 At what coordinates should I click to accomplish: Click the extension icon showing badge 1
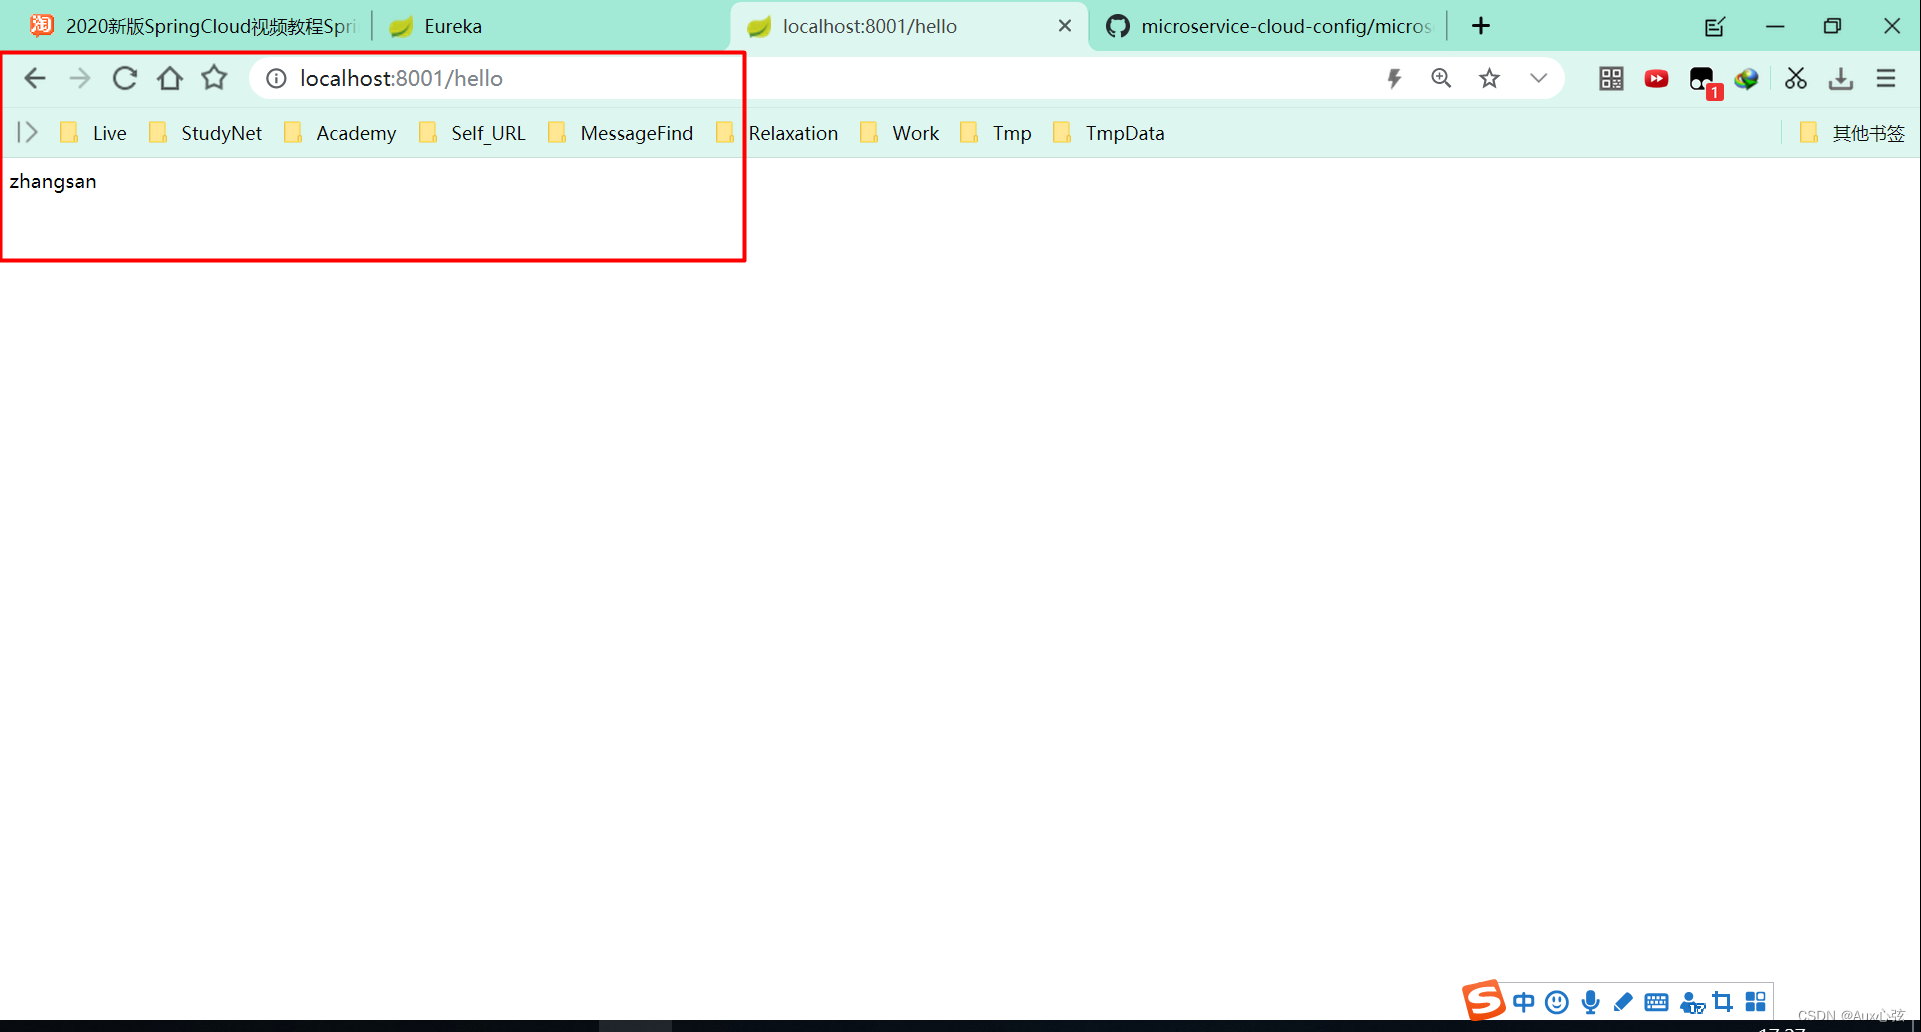pos(1703,78)
